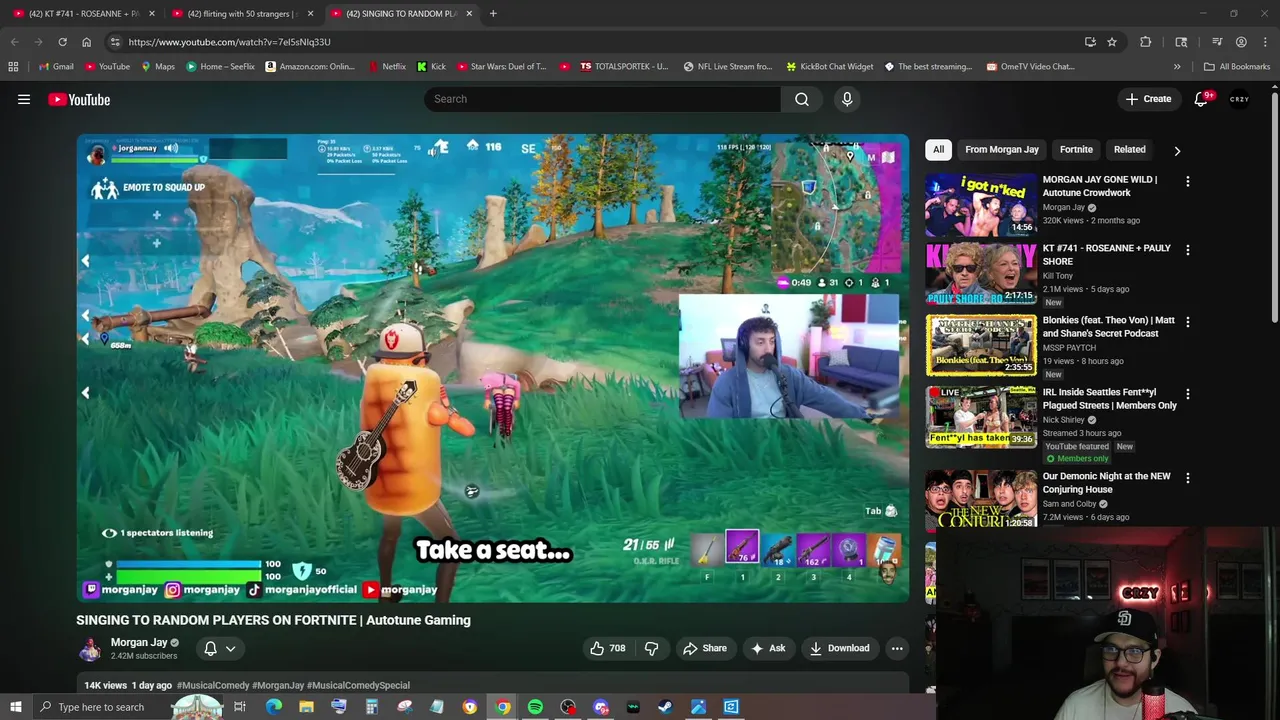
Task: Open options for Our Demonic Night video
Action: coord(1187,478)
